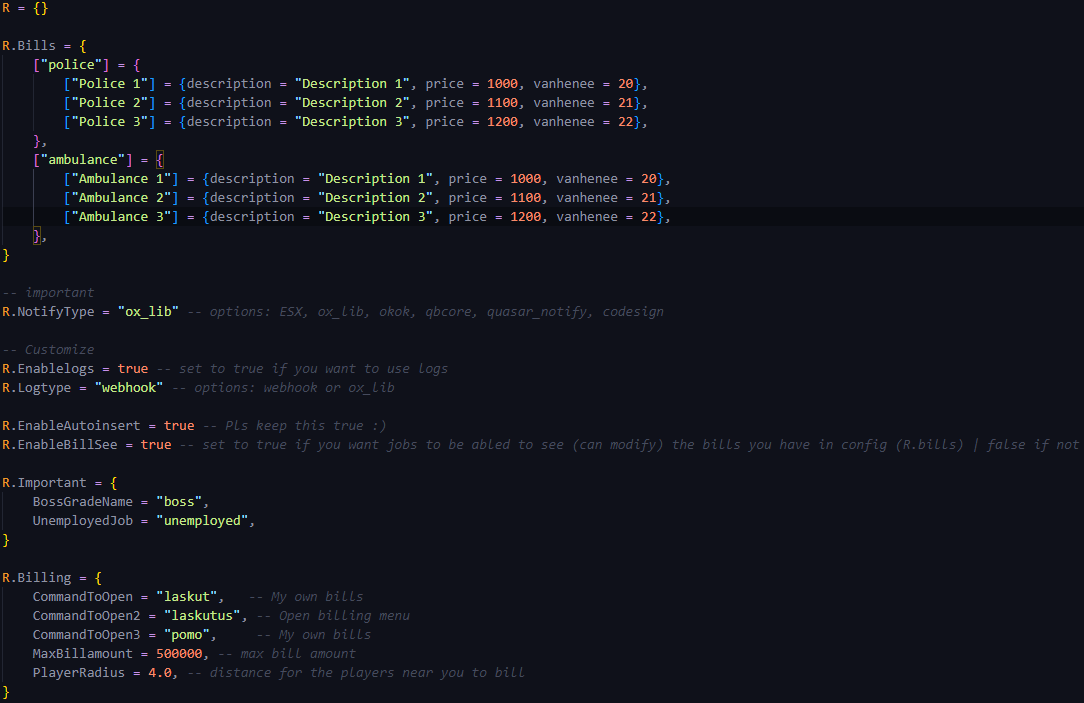Click vanhenee value 22 in Ambulance 3 row

[648, 217]
